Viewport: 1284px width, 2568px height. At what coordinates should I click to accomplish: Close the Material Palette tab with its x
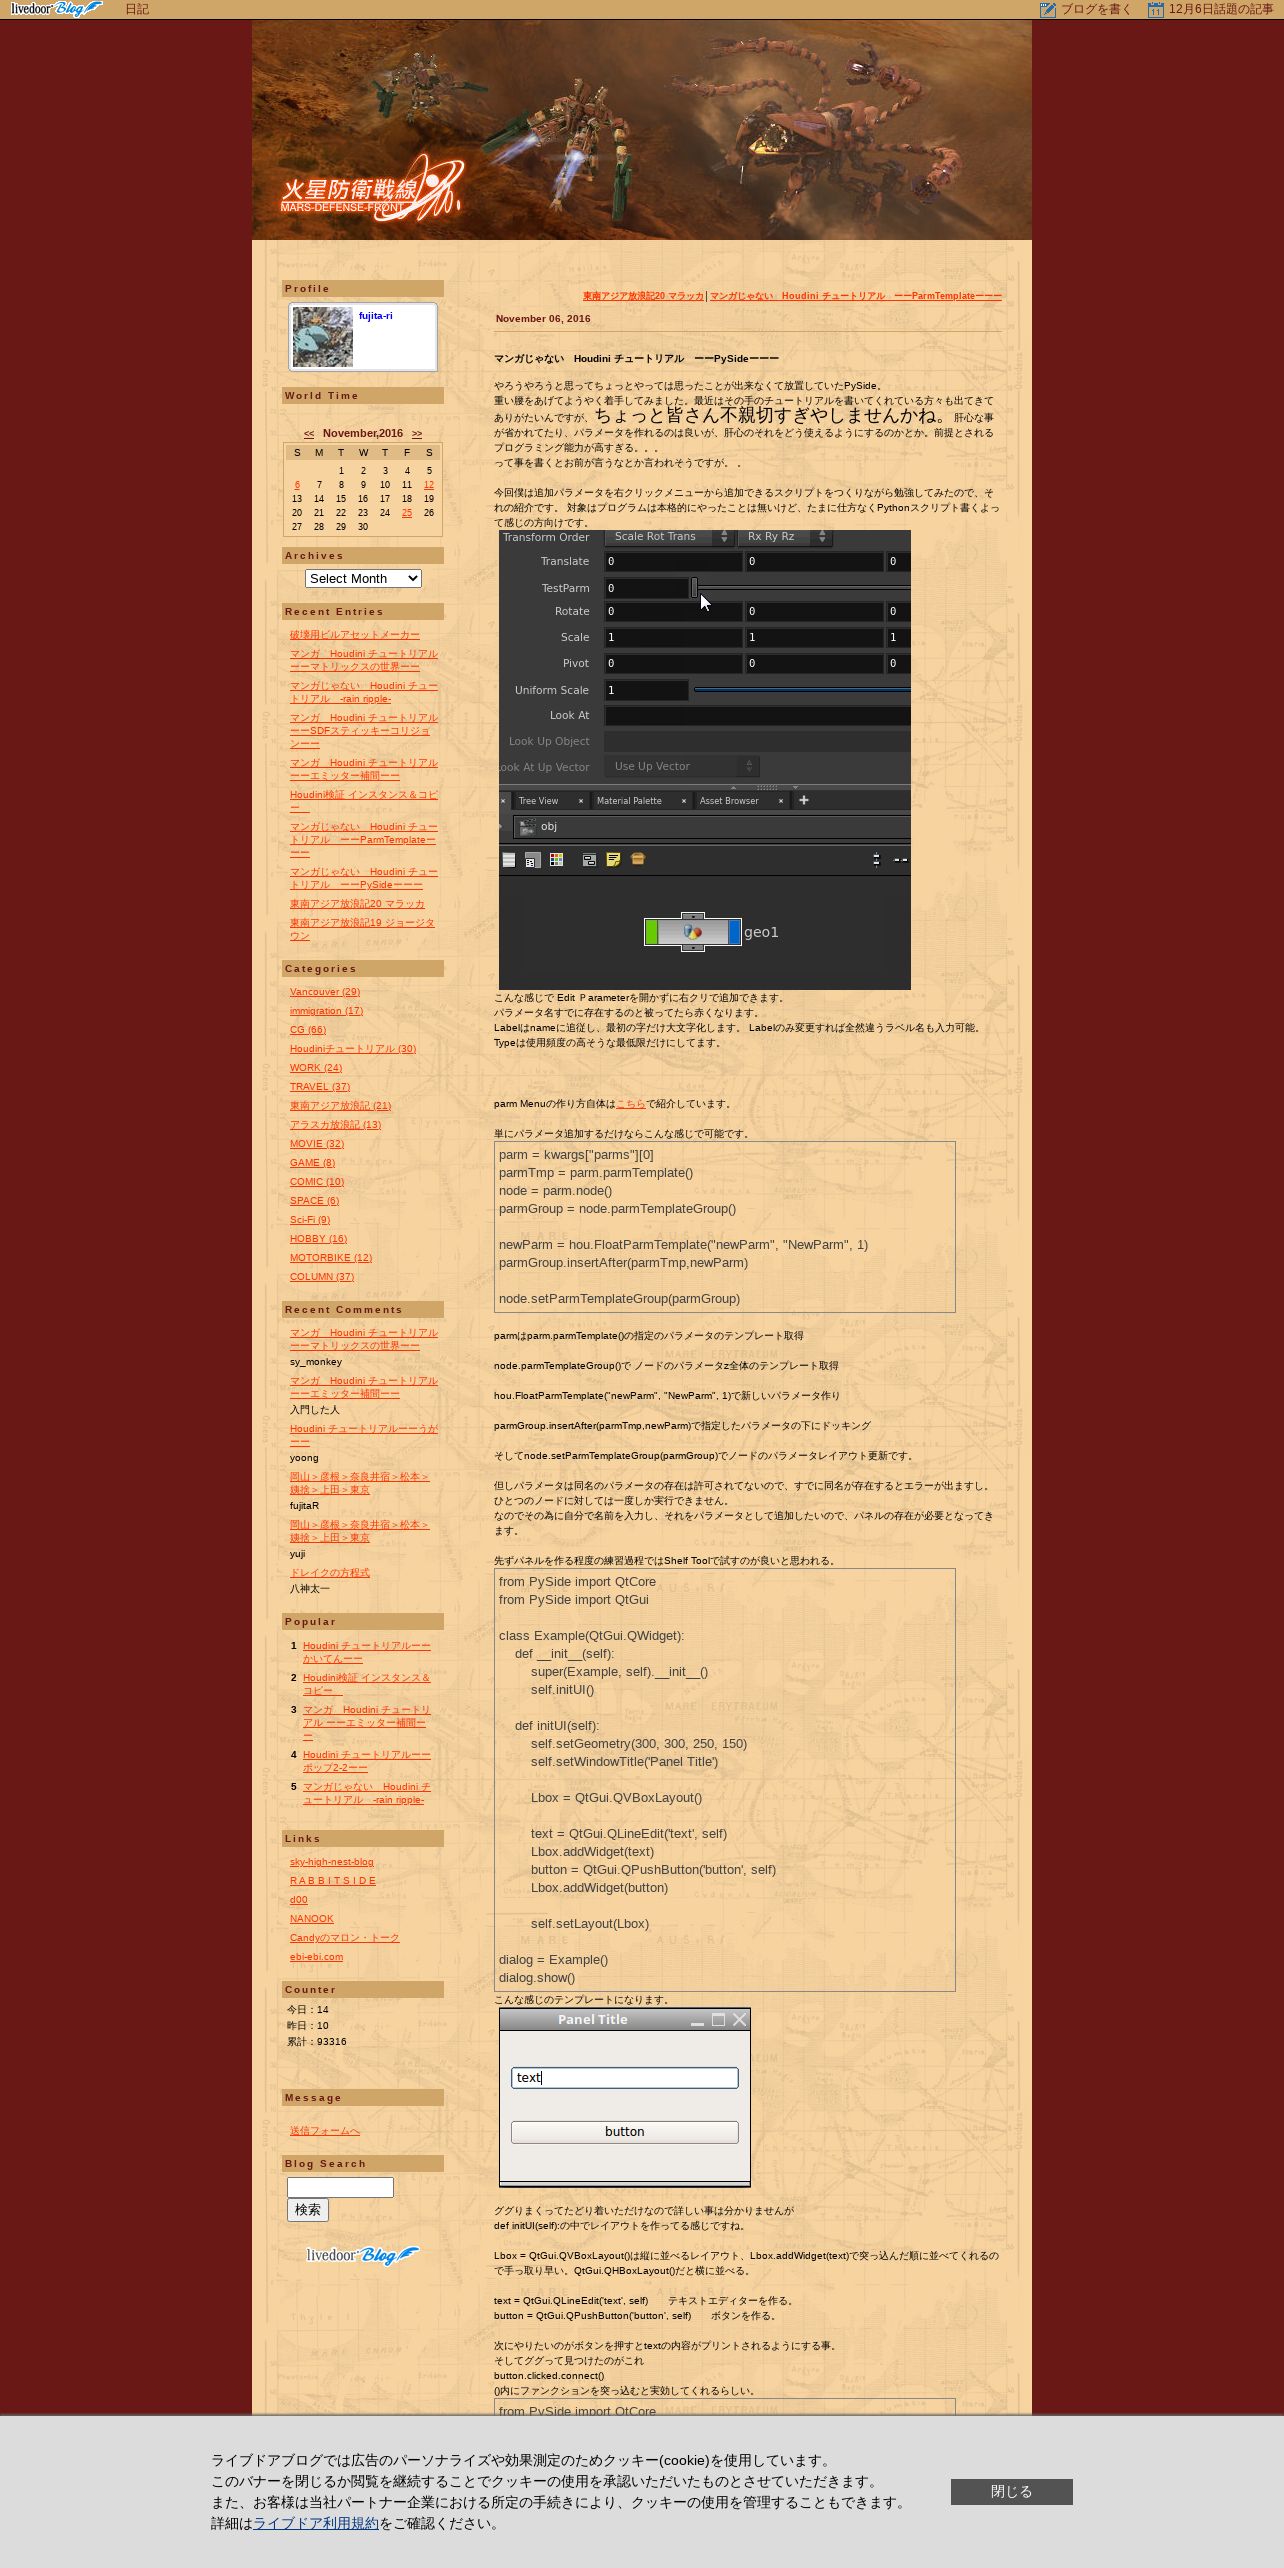[684, 801]
